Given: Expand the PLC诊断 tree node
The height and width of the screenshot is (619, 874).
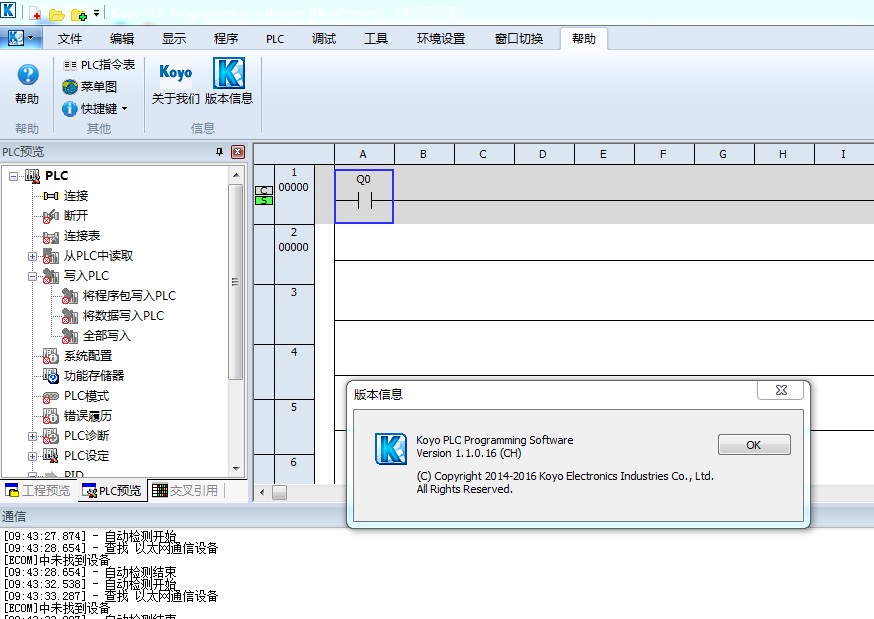Looking at the screenshot, I should tap(33, 436).
